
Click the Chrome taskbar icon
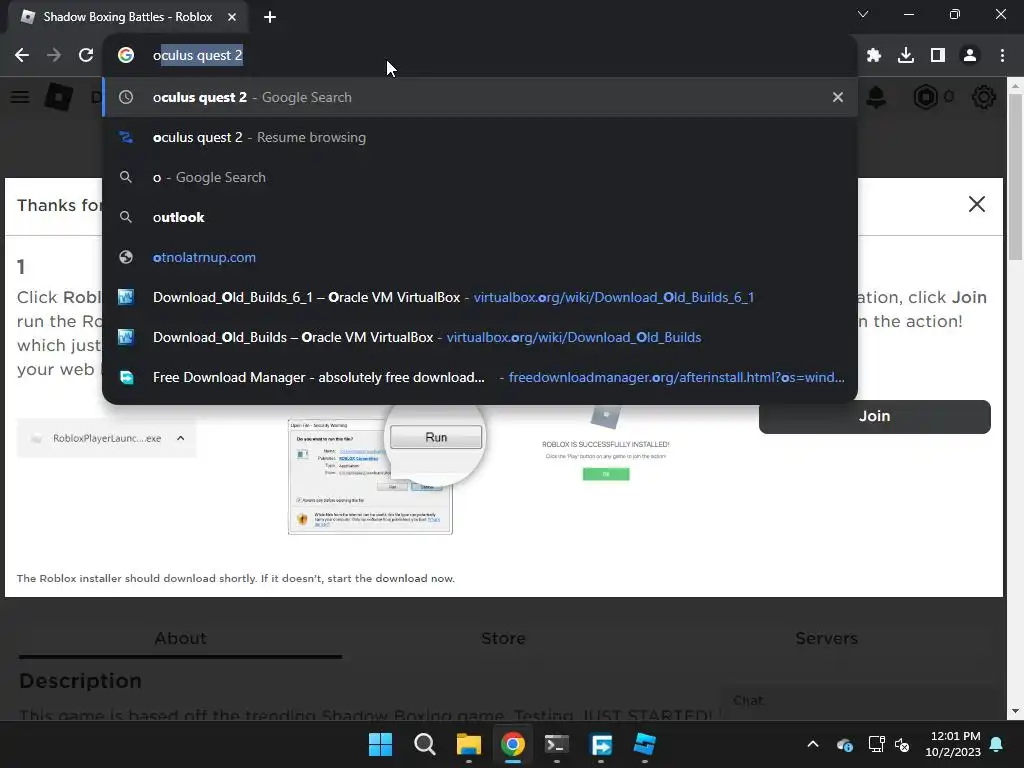click(513, 744)
